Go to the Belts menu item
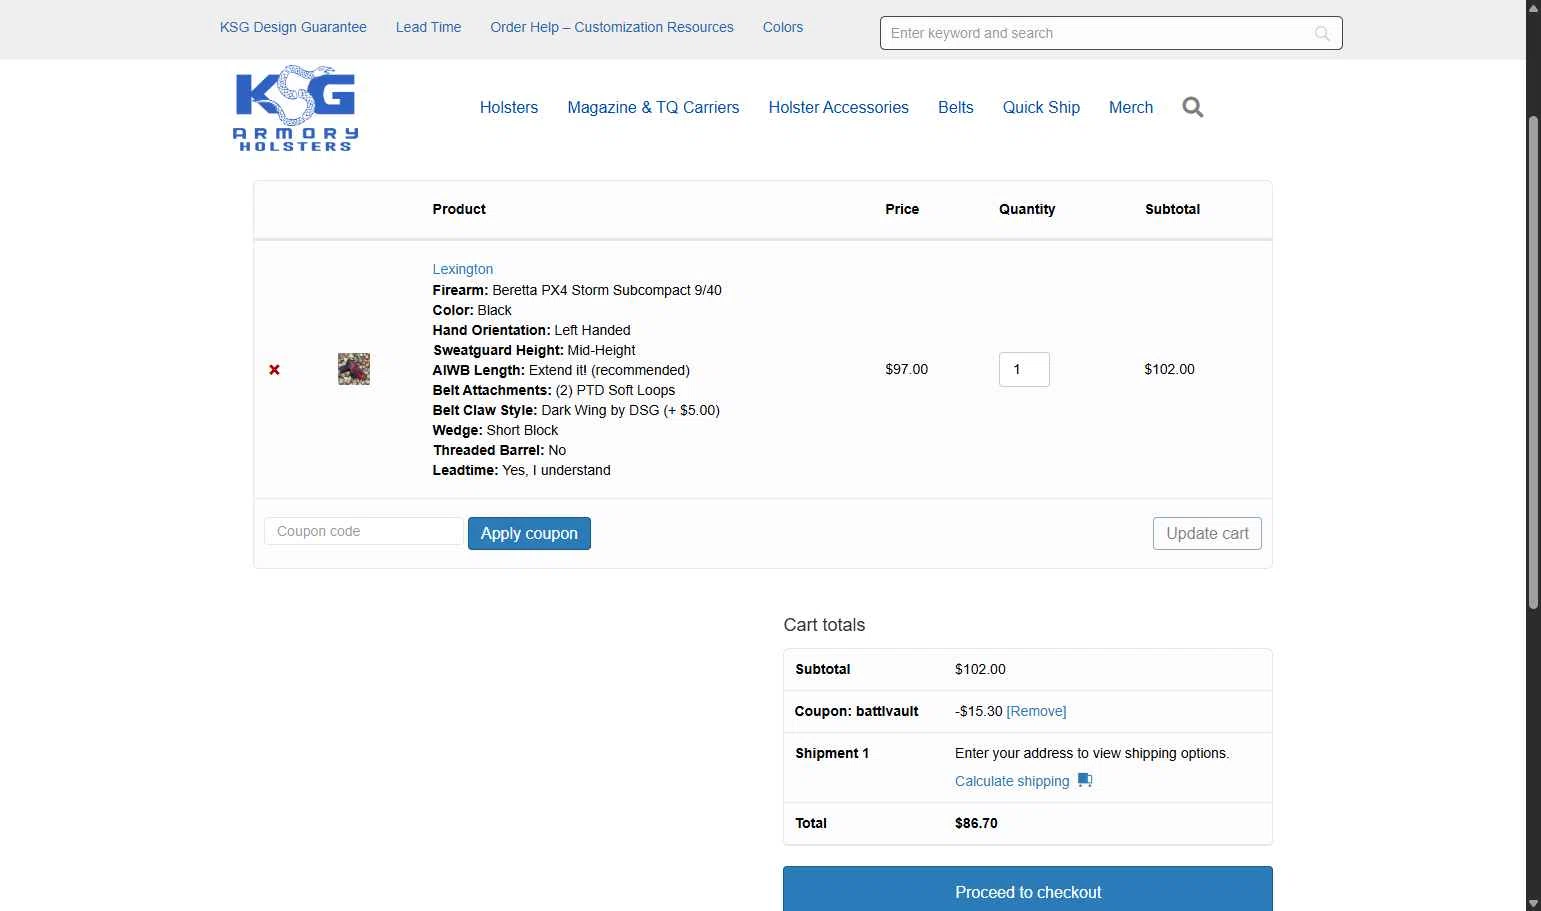Image resolution: width=1541 pixels, height=911 pixels. pos(956,107)
